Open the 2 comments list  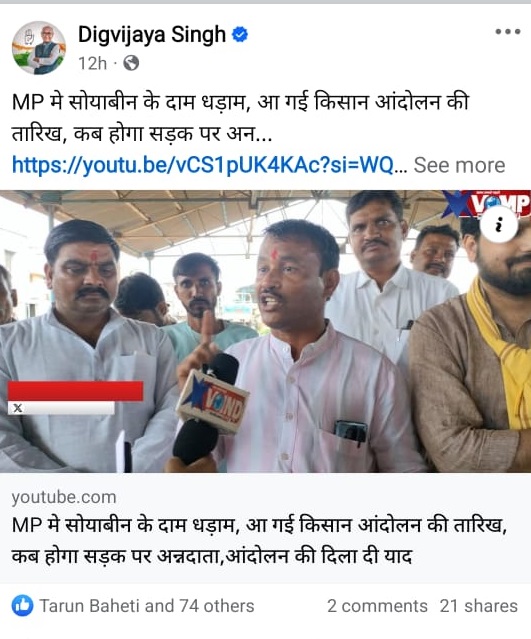[x=377, y=606]
